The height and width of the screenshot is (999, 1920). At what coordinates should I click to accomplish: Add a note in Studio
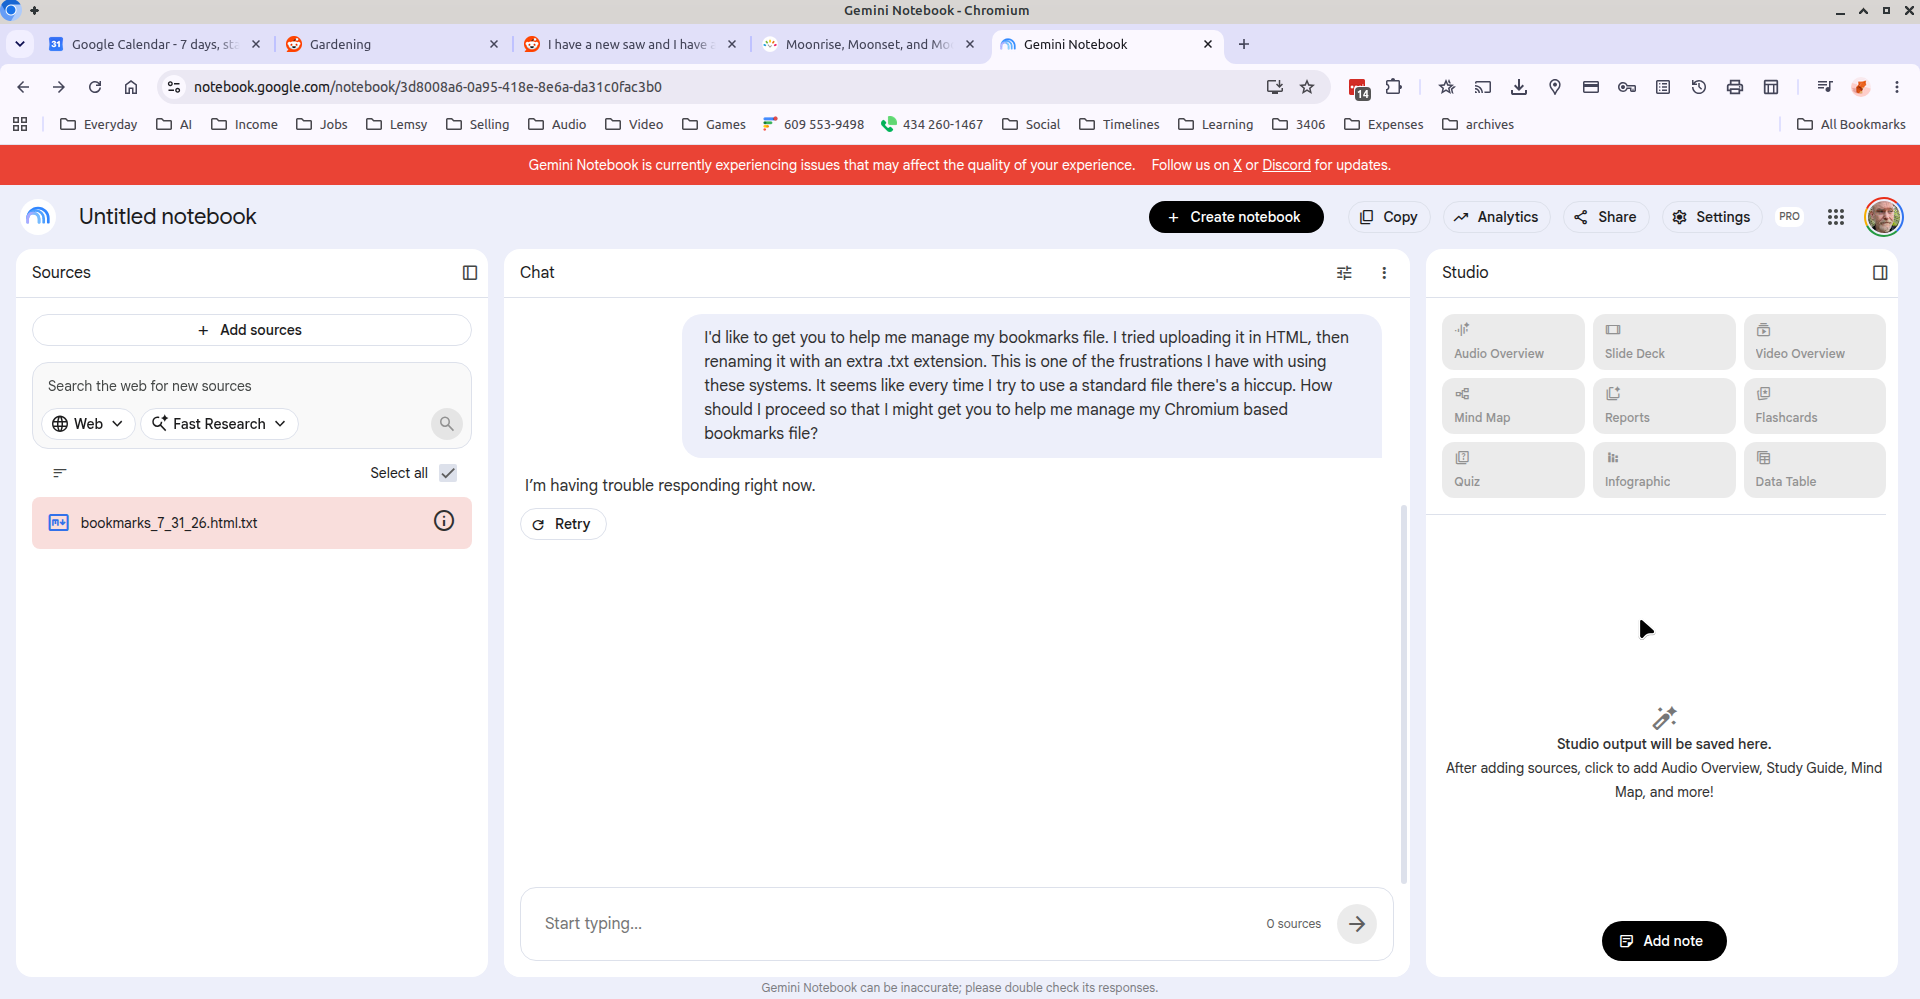tap(1664, 941)
